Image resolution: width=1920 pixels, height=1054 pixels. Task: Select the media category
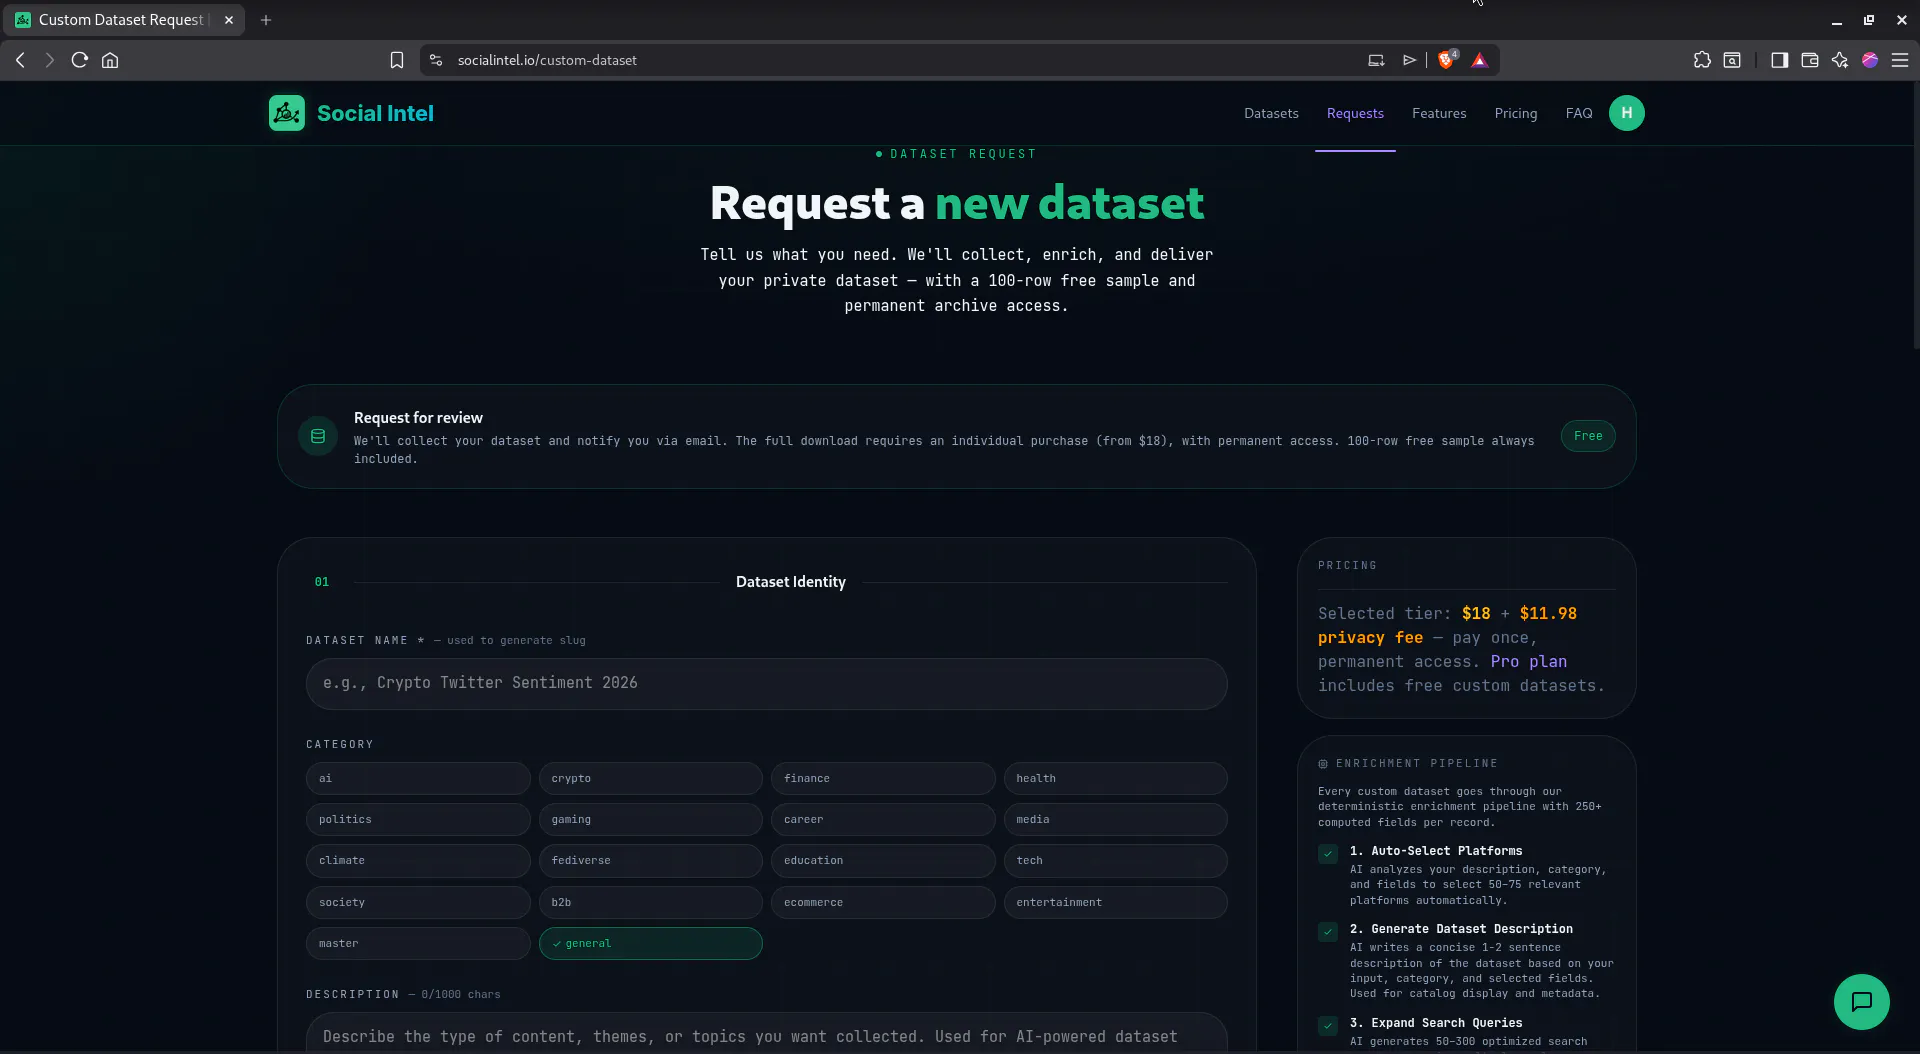point(1115,819)
